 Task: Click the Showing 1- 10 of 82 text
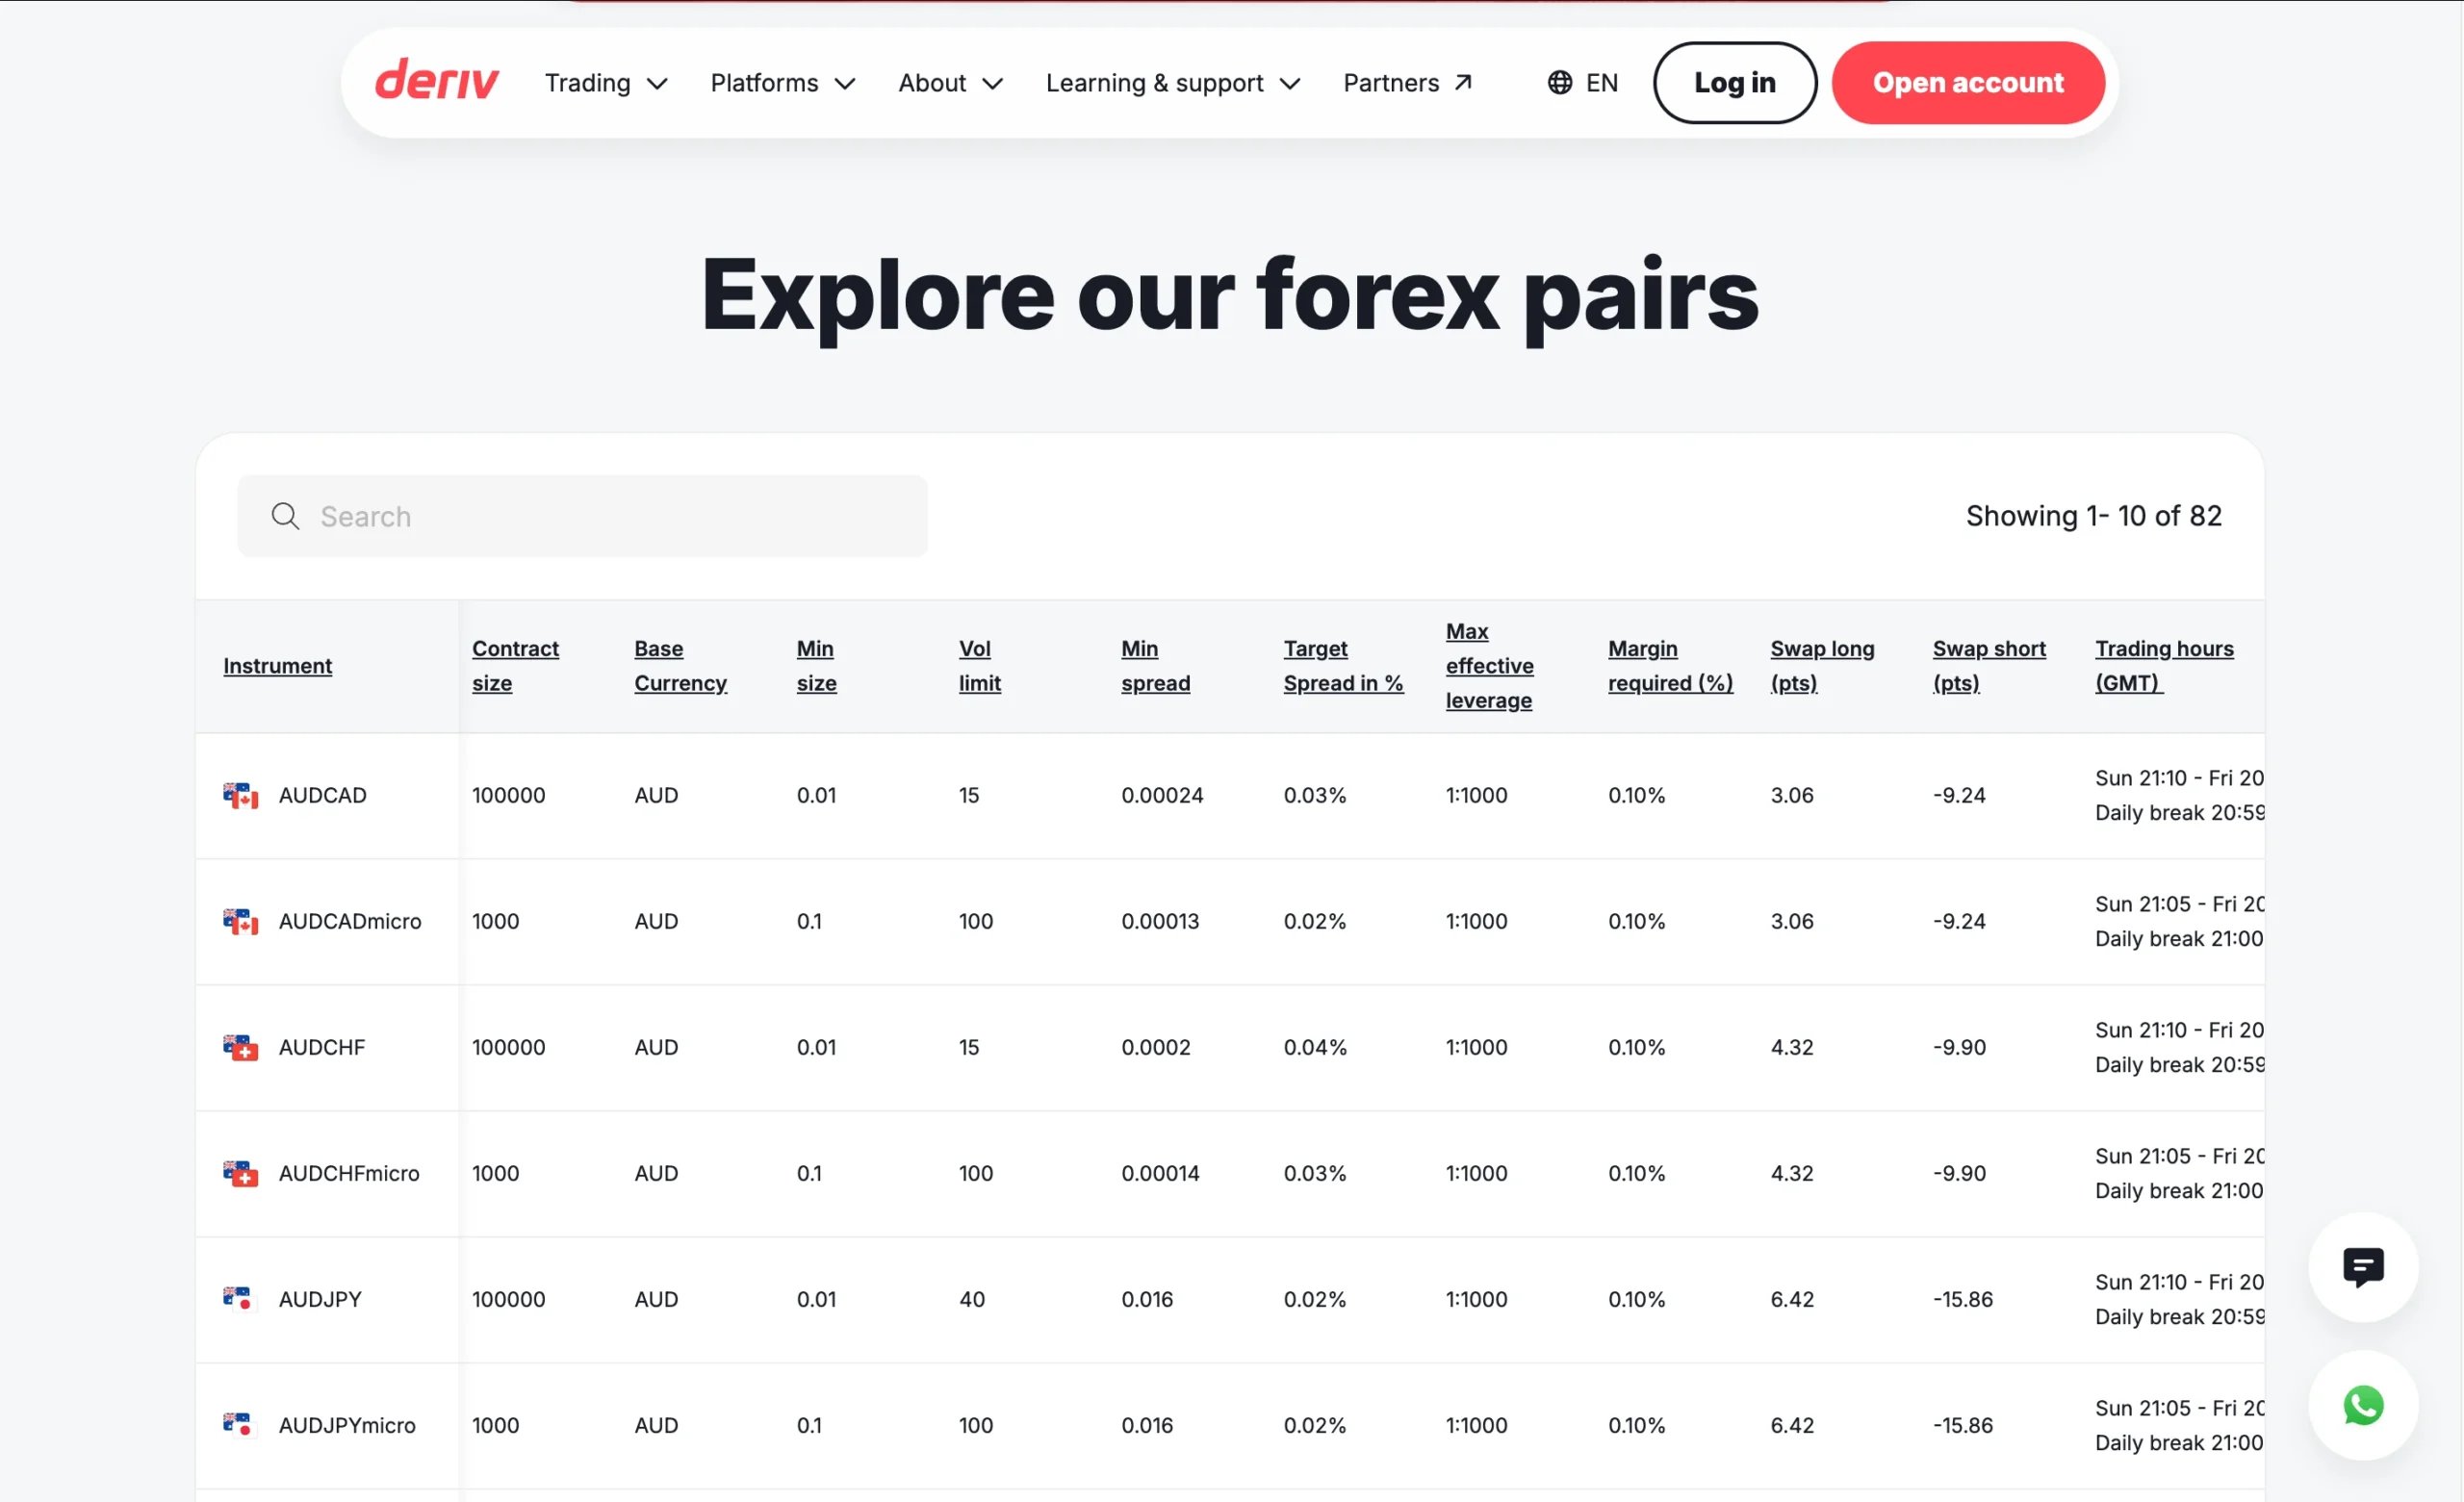(2093, 516)
